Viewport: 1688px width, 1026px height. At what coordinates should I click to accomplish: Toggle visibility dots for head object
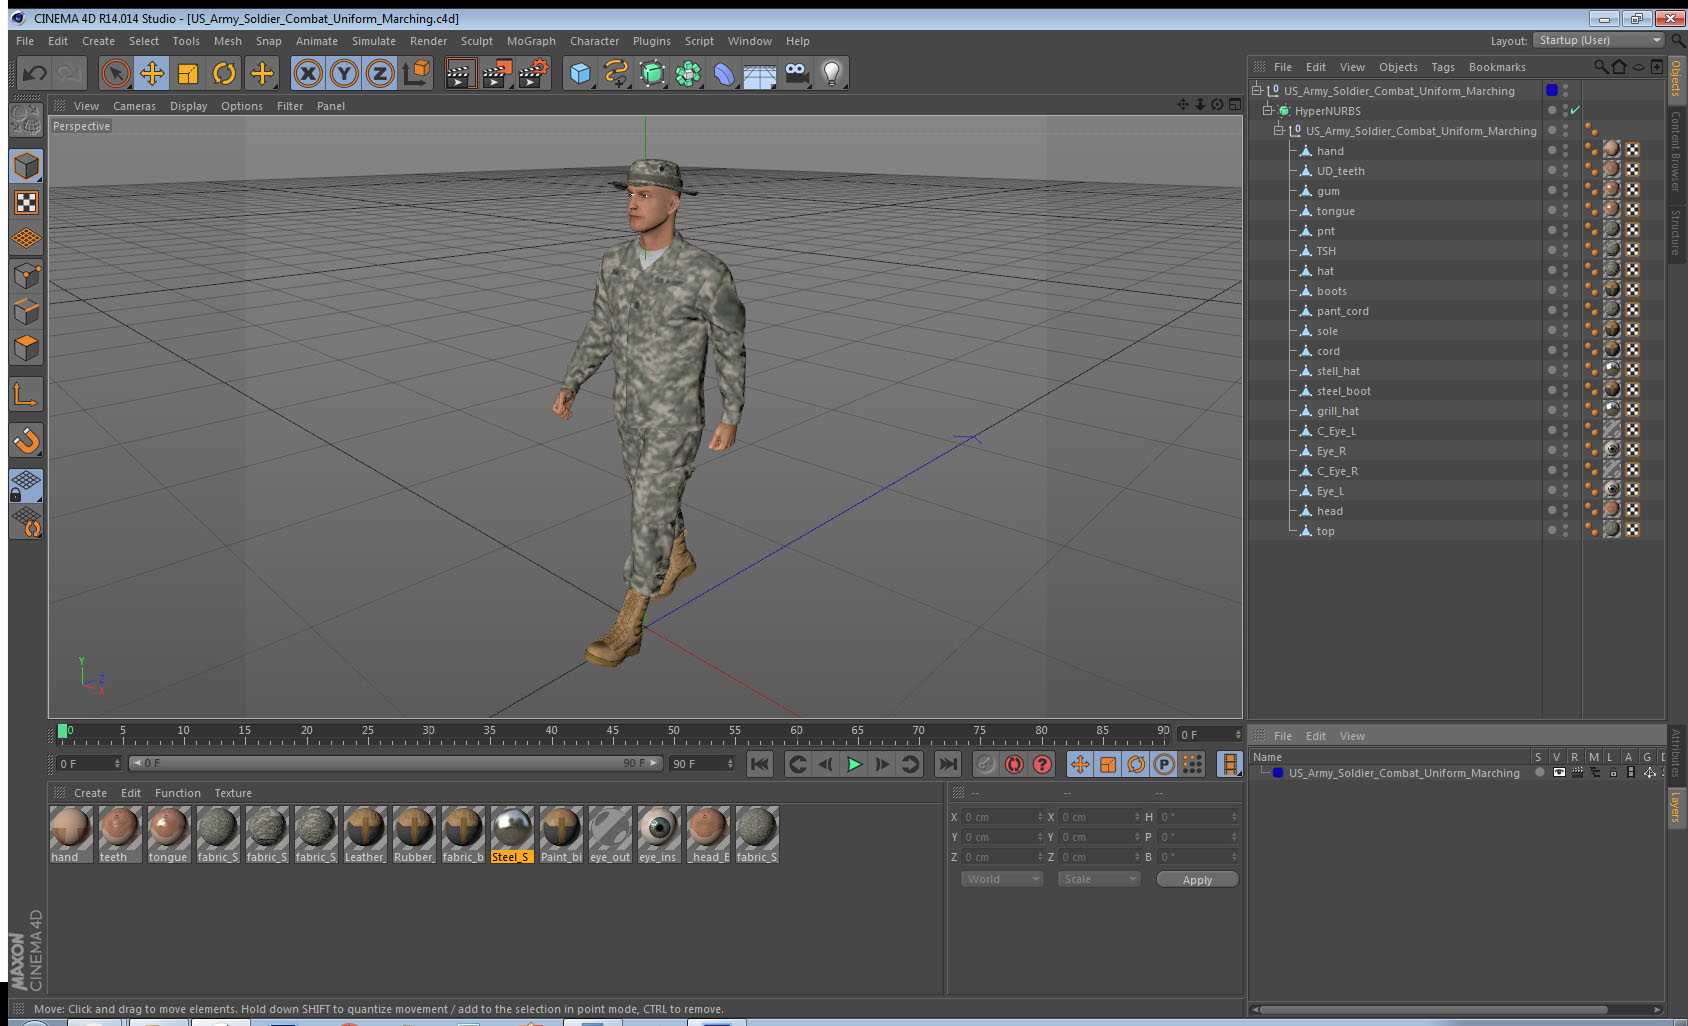[1565, 510]
